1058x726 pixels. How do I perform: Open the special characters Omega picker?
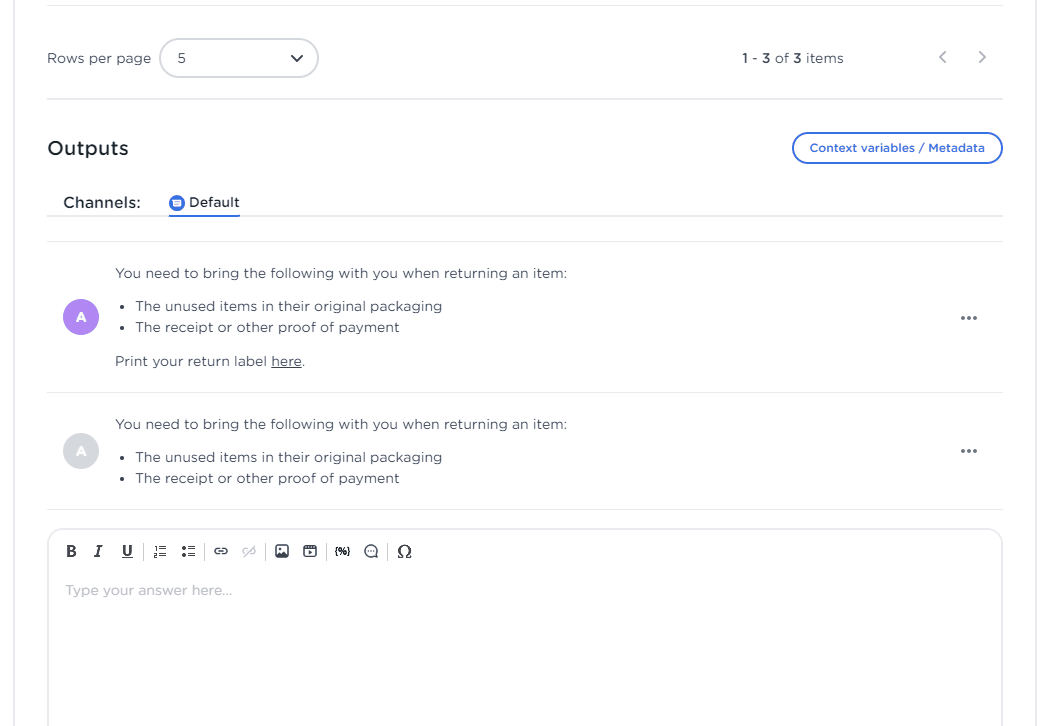tap(404, 551)
